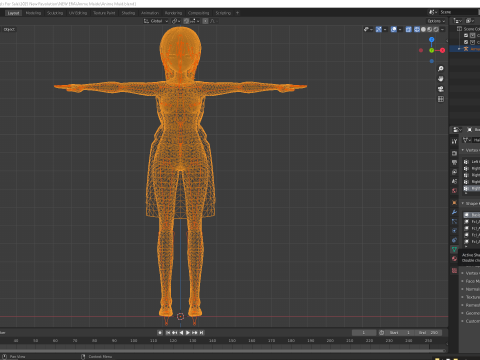The image size is (480, 360).
Task: Open the Scene properties tab icon
Action: 454,181
